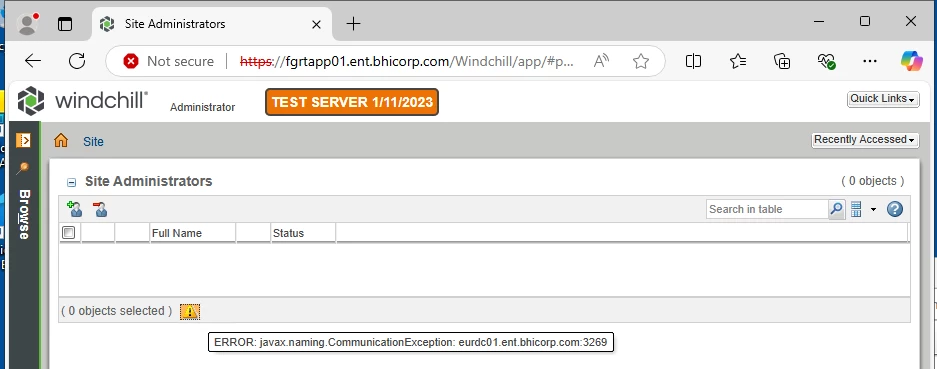
Task: Open the Quick Links dropdown
Action: pyautogui.click(x=883, y=99)
